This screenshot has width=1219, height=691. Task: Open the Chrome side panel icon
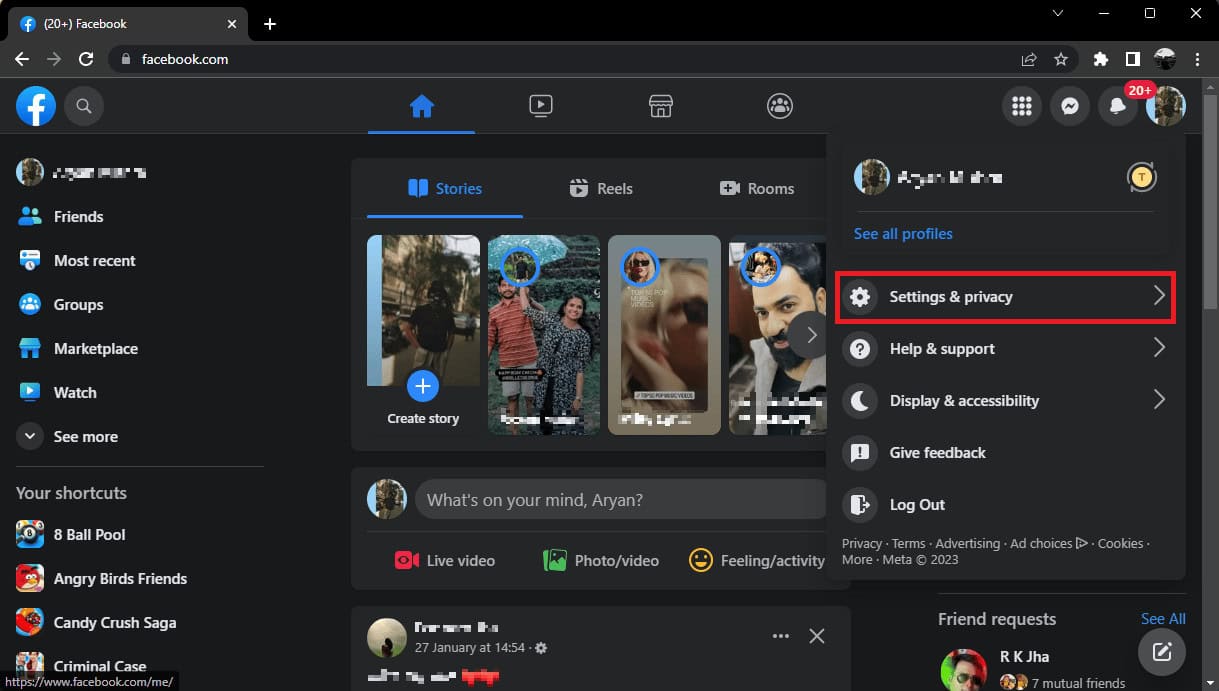[1133, 59]
